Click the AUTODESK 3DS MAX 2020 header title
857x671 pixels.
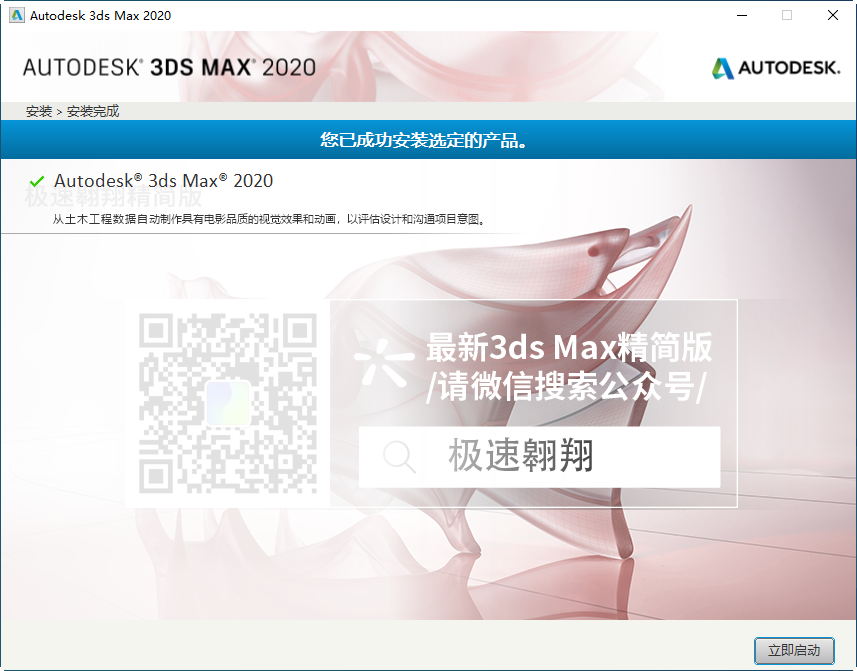coord(169,67)
